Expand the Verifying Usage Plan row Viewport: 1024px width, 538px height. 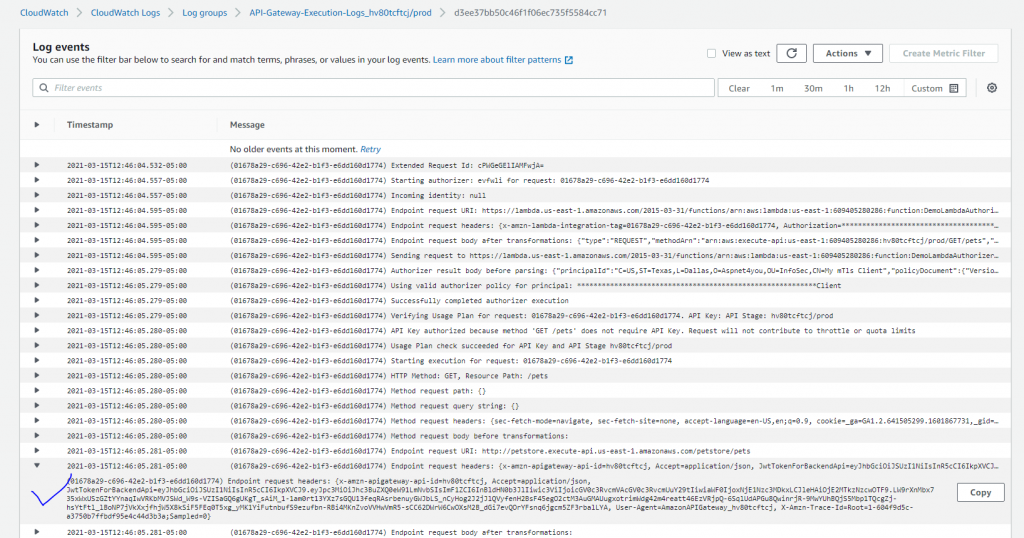(37, 315)
